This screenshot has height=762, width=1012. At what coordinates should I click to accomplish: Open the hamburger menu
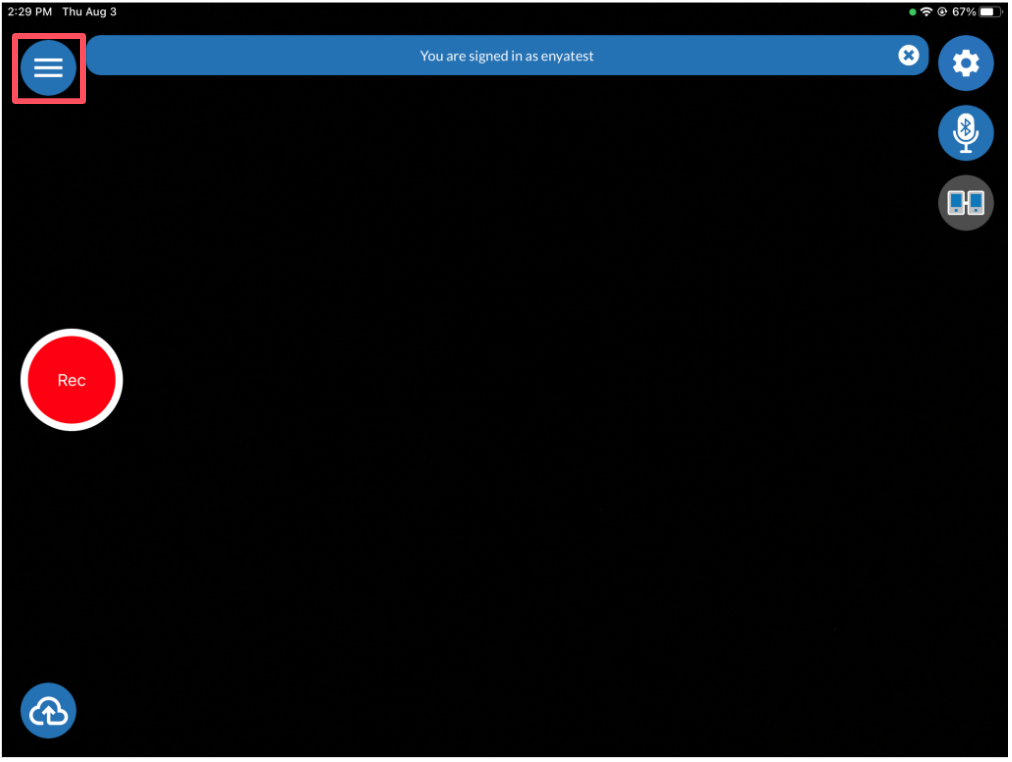pyautogui.click(x=48, y=68)
